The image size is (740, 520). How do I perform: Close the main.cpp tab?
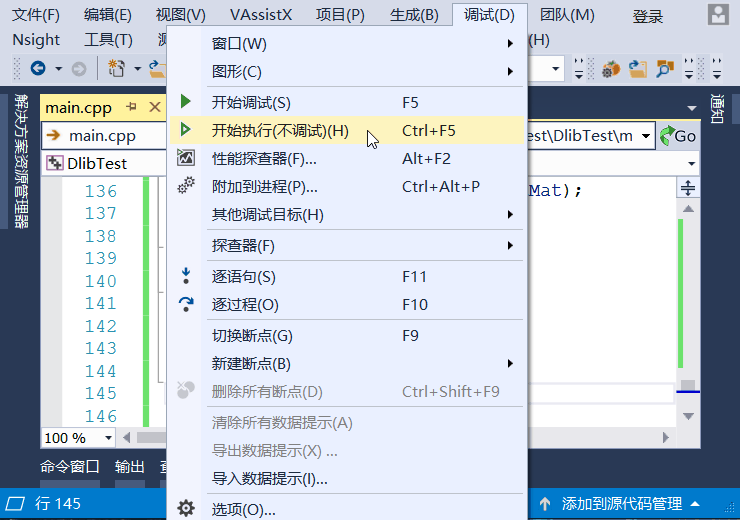154,107
